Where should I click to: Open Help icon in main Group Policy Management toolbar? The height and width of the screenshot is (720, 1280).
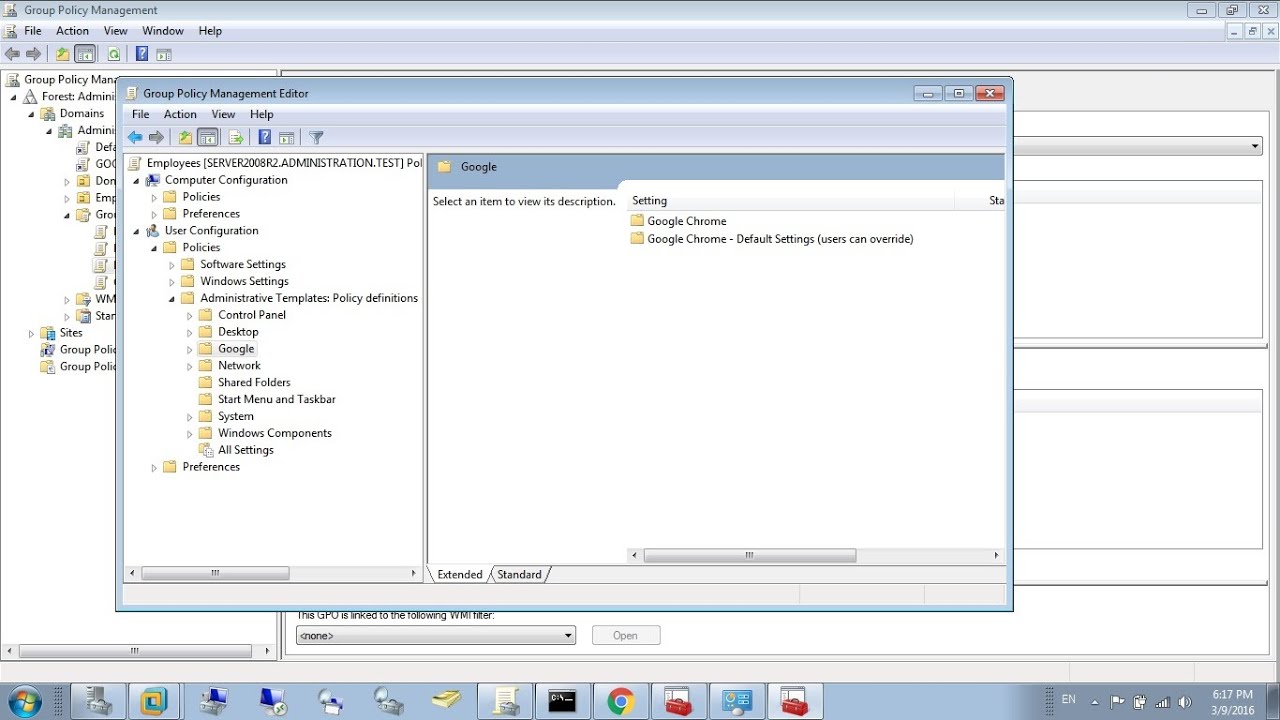click(142, 54)
